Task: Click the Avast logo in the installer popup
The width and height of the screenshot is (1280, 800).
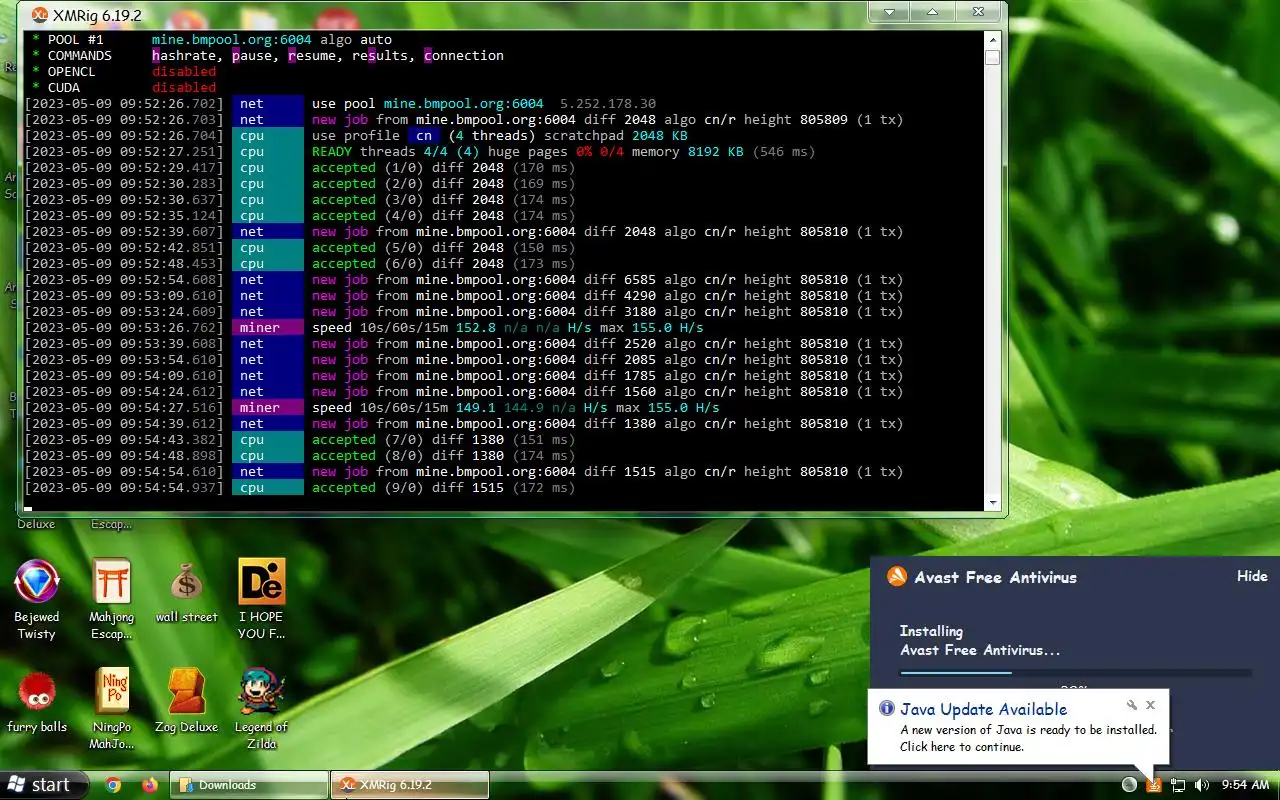Action: [x=897, y=576]
